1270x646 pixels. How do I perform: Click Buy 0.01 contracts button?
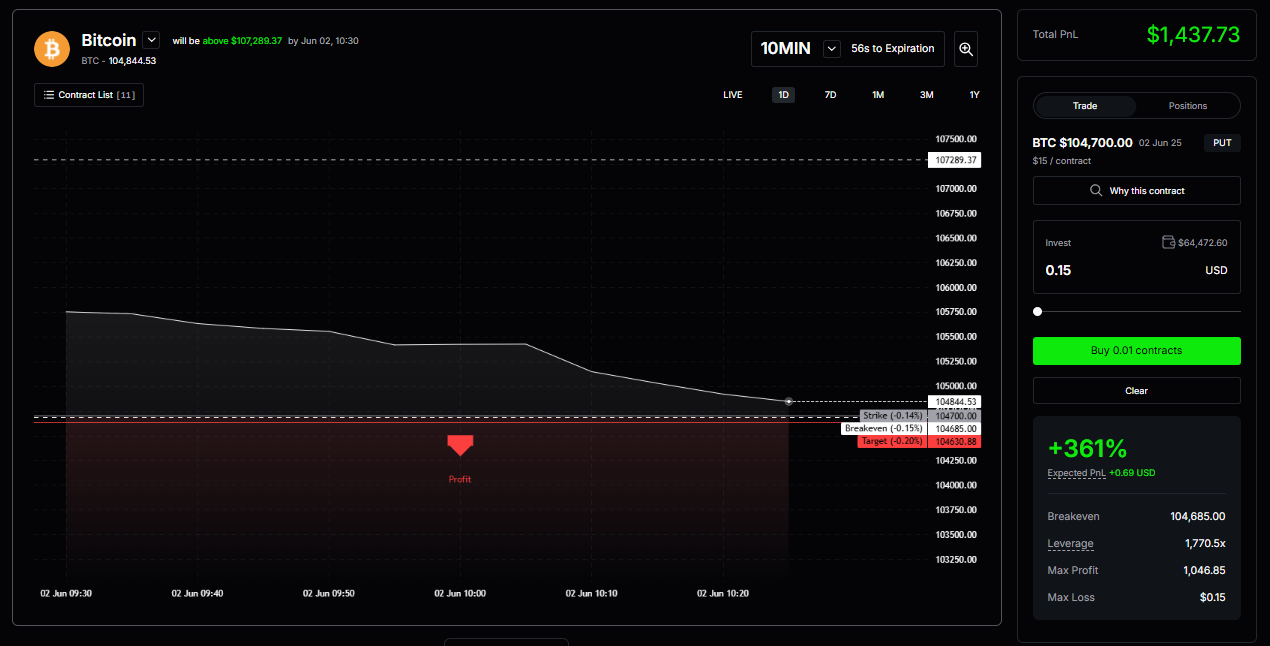tap(1137, 351)
